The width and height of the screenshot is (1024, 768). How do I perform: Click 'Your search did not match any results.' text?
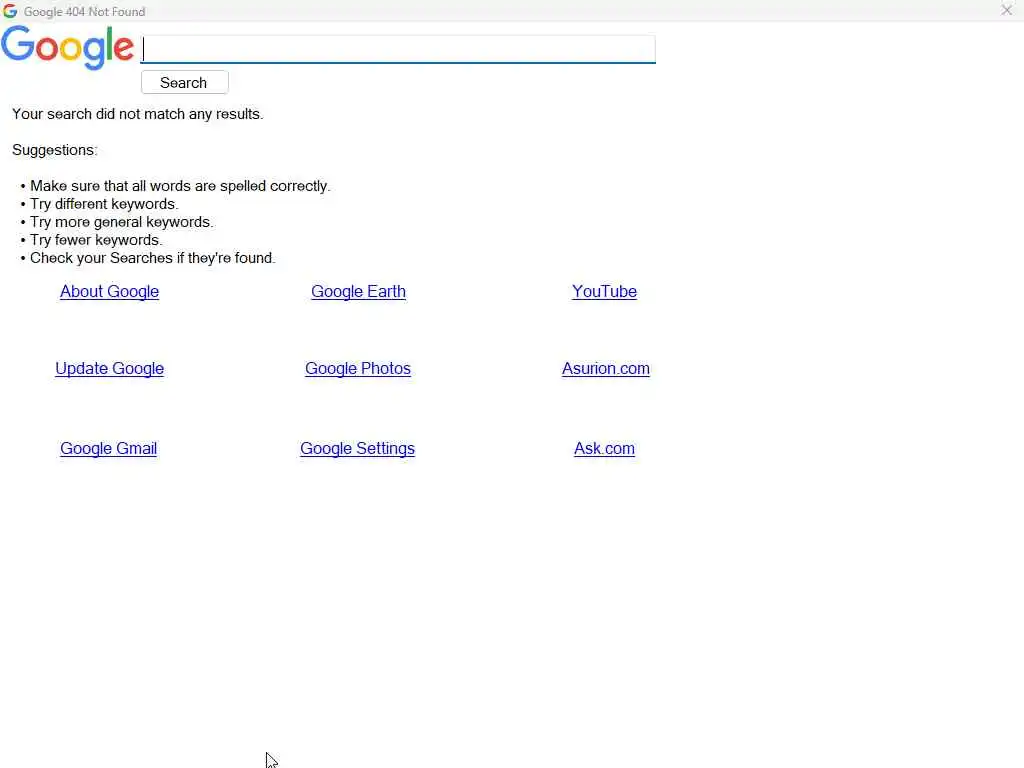138,114
